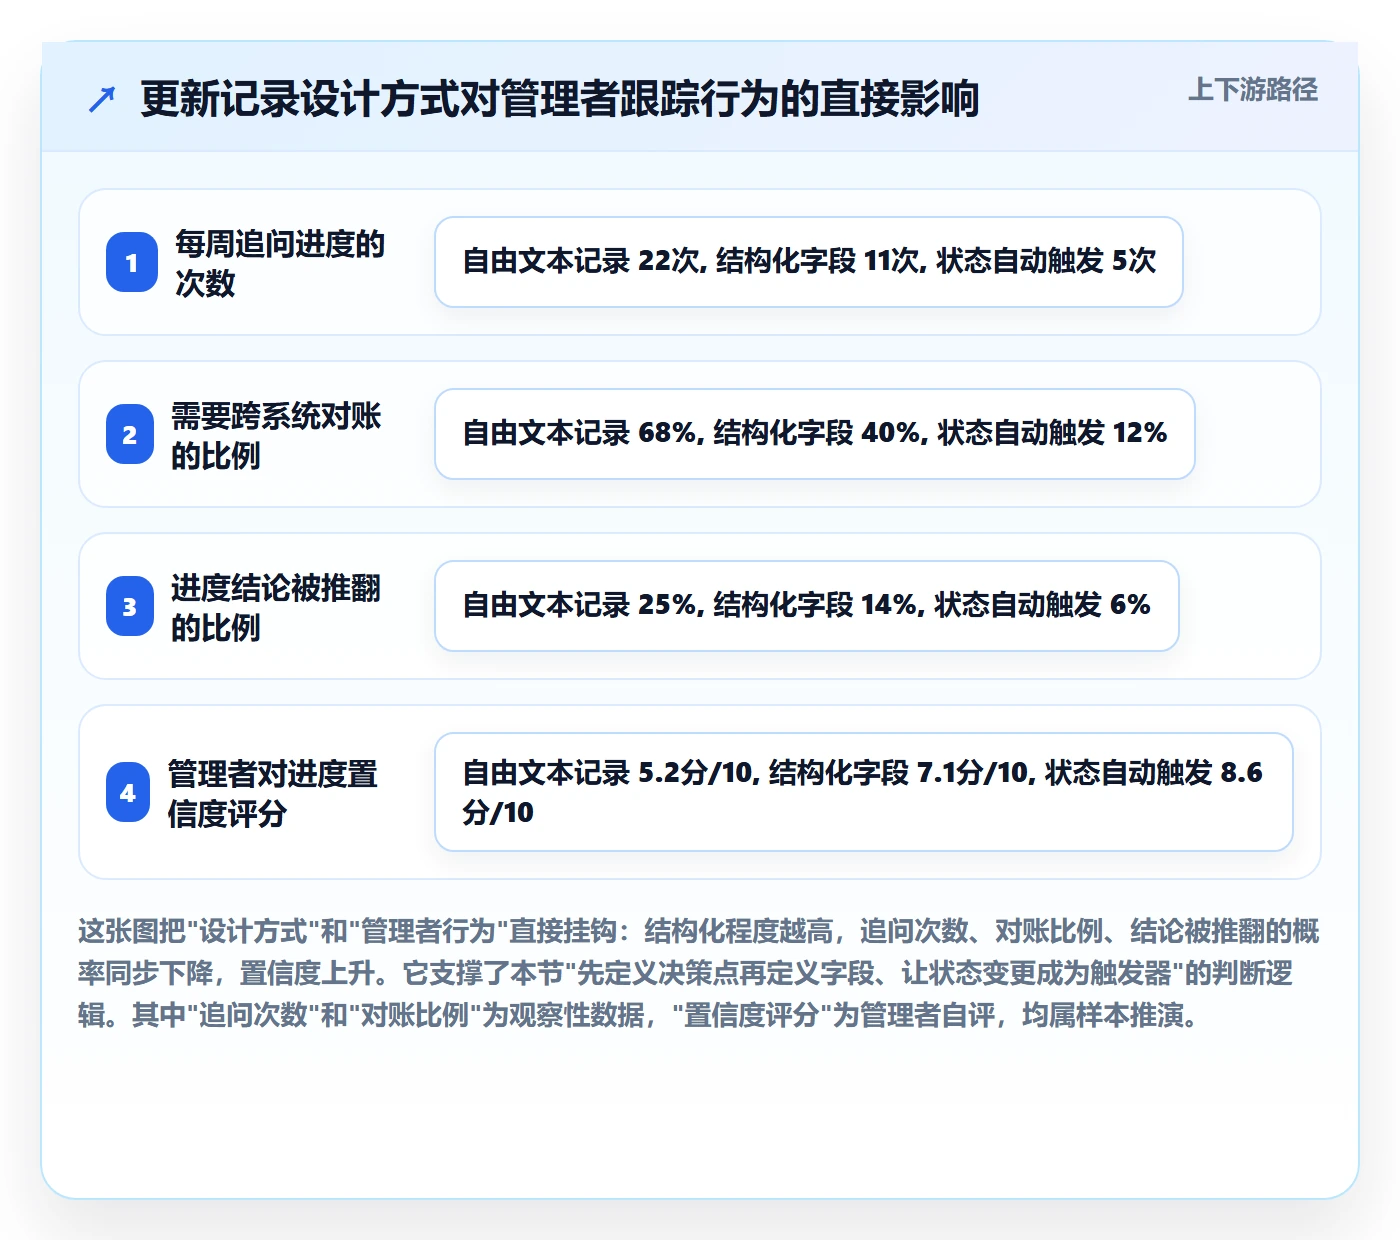1400x1240 pixels.
Task: Click the 上下游路径 label in header
Action: (1252, 90)
